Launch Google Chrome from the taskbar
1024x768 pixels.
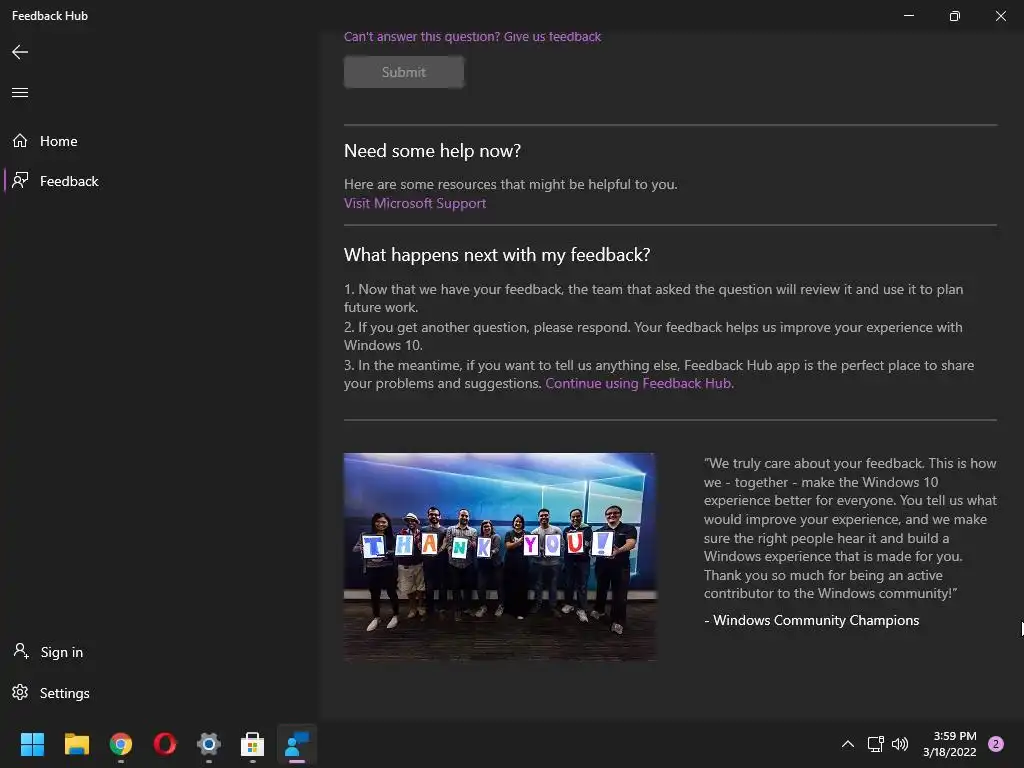121,744
